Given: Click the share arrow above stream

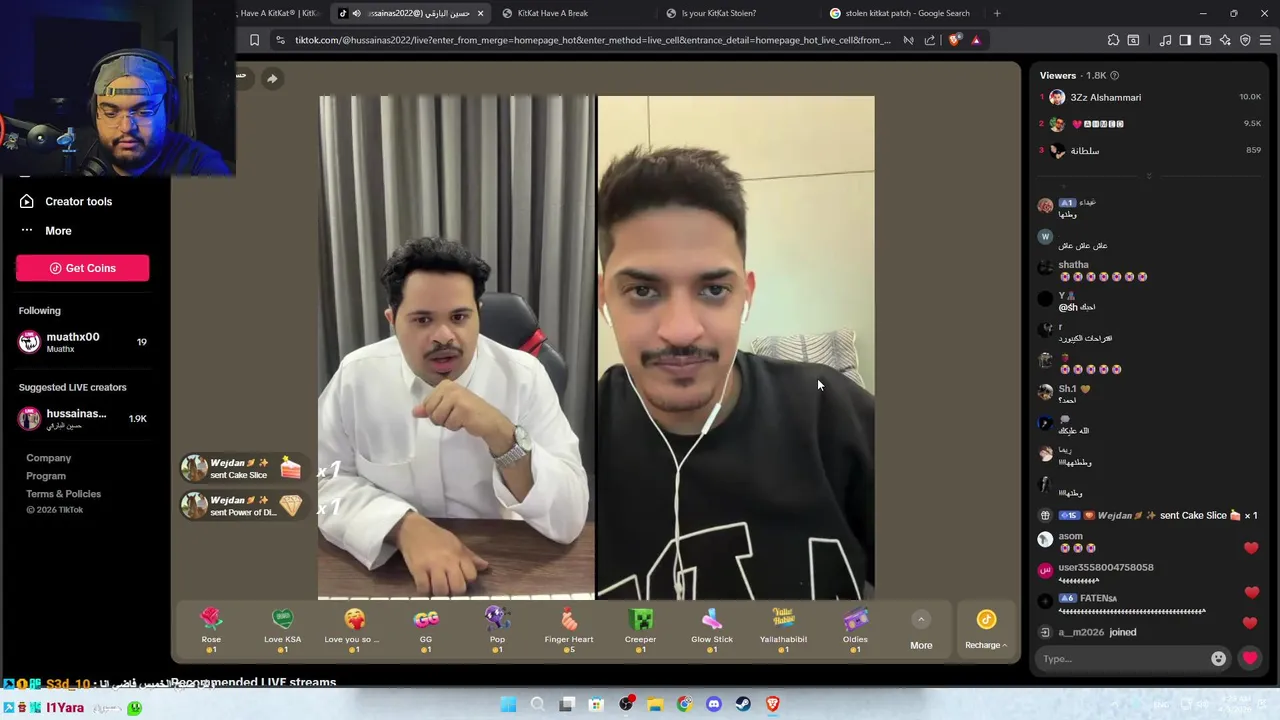Looking at the screenshot, I should (x=272, y=78).
